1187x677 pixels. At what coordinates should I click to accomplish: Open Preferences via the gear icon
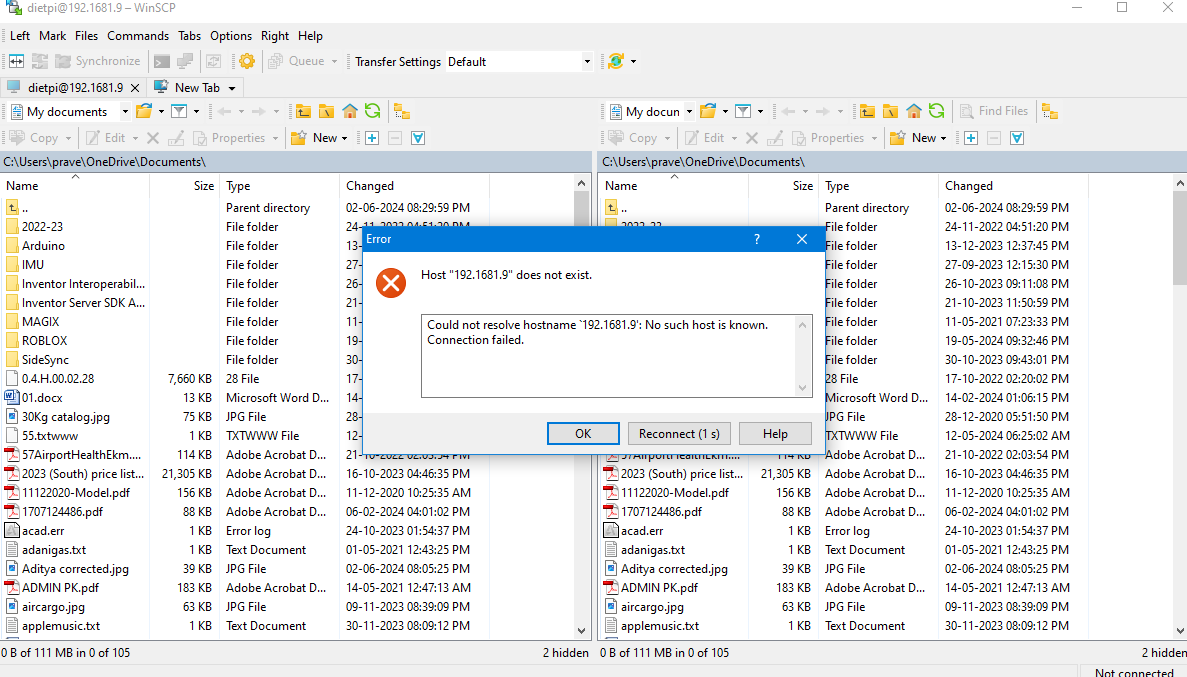pyautogui.click(x=247, y=61)
